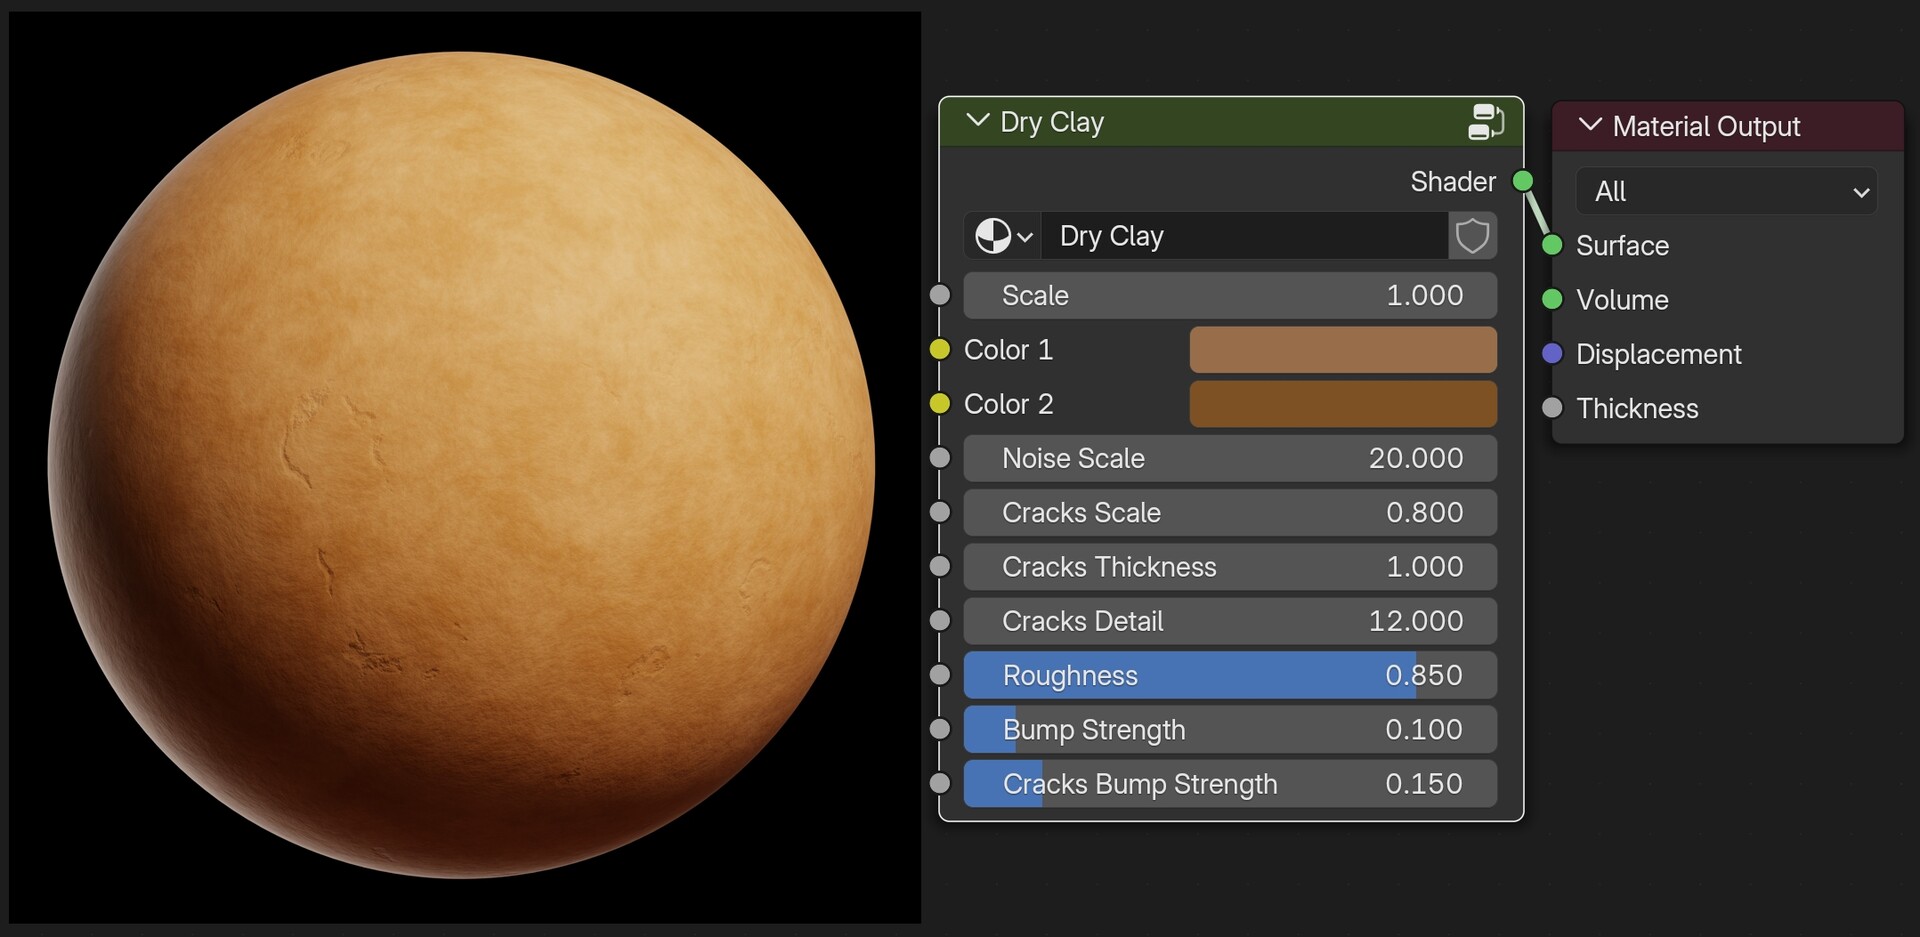Click the Surface input socket on Material Output
The image size is (1920, 937).
pyautogui.click(x=1551, y=245)
